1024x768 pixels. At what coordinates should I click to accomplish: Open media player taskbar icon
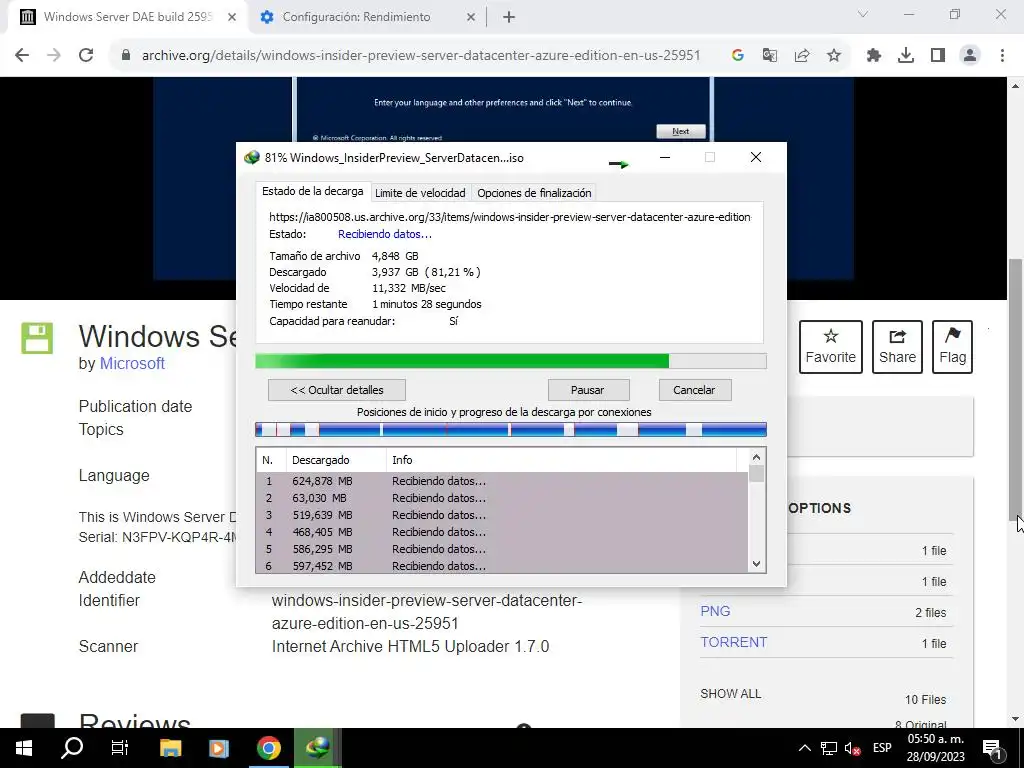pos(219,748)
